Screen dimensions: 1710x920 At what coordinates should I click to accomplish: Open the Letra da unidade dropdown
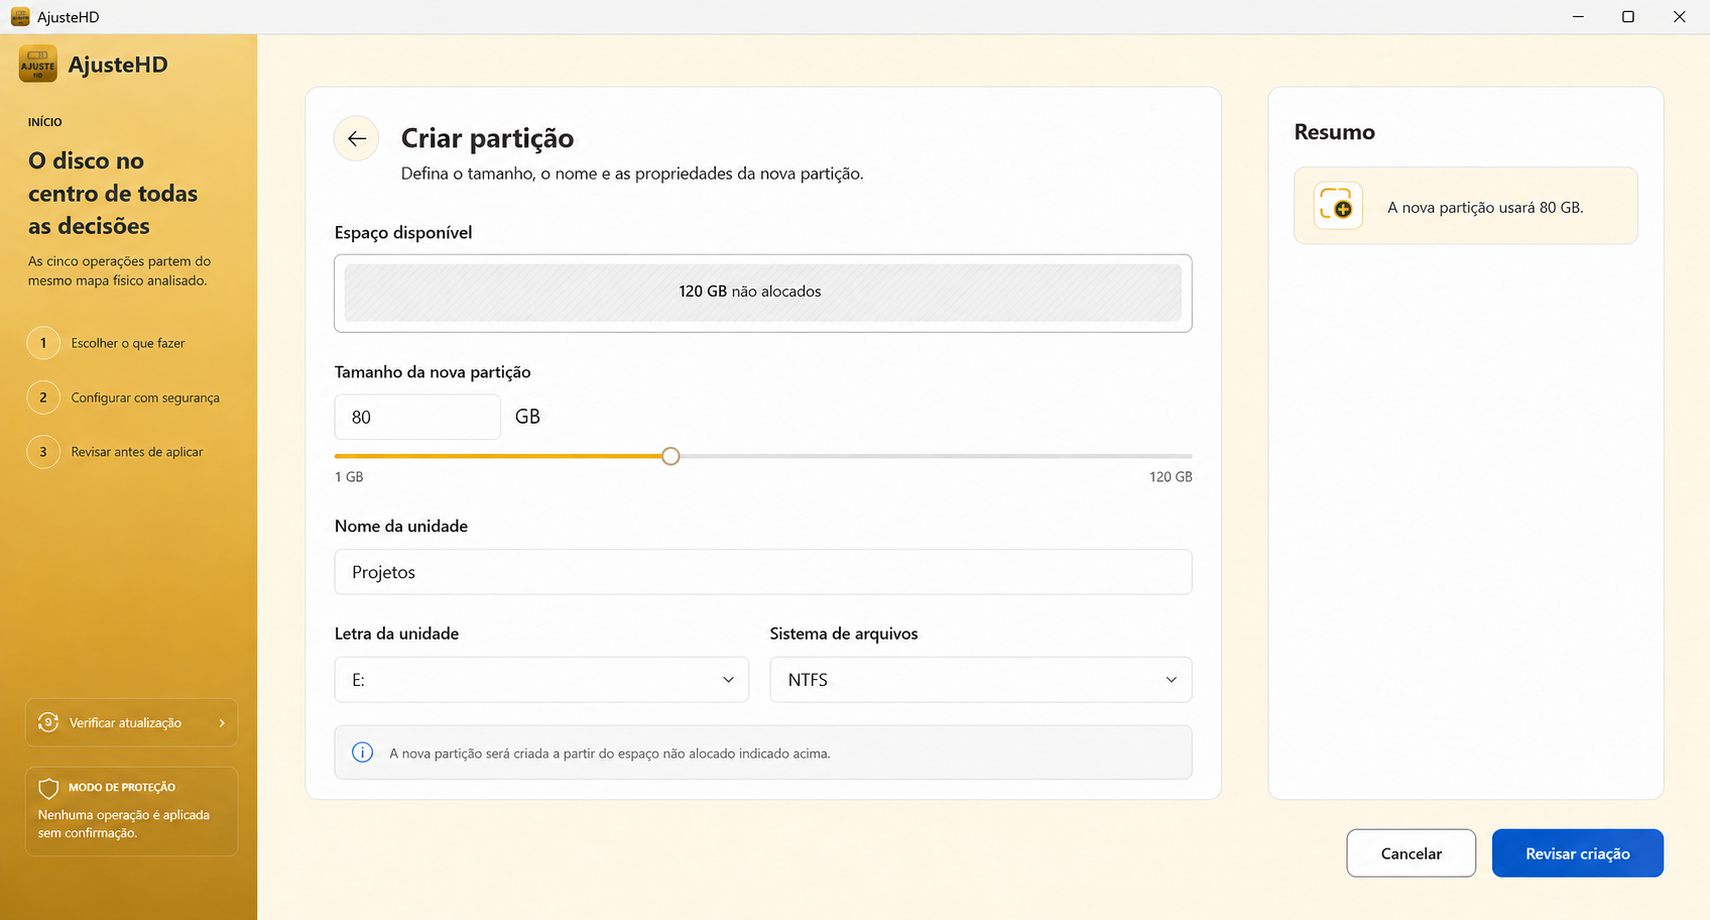[541, 680]
